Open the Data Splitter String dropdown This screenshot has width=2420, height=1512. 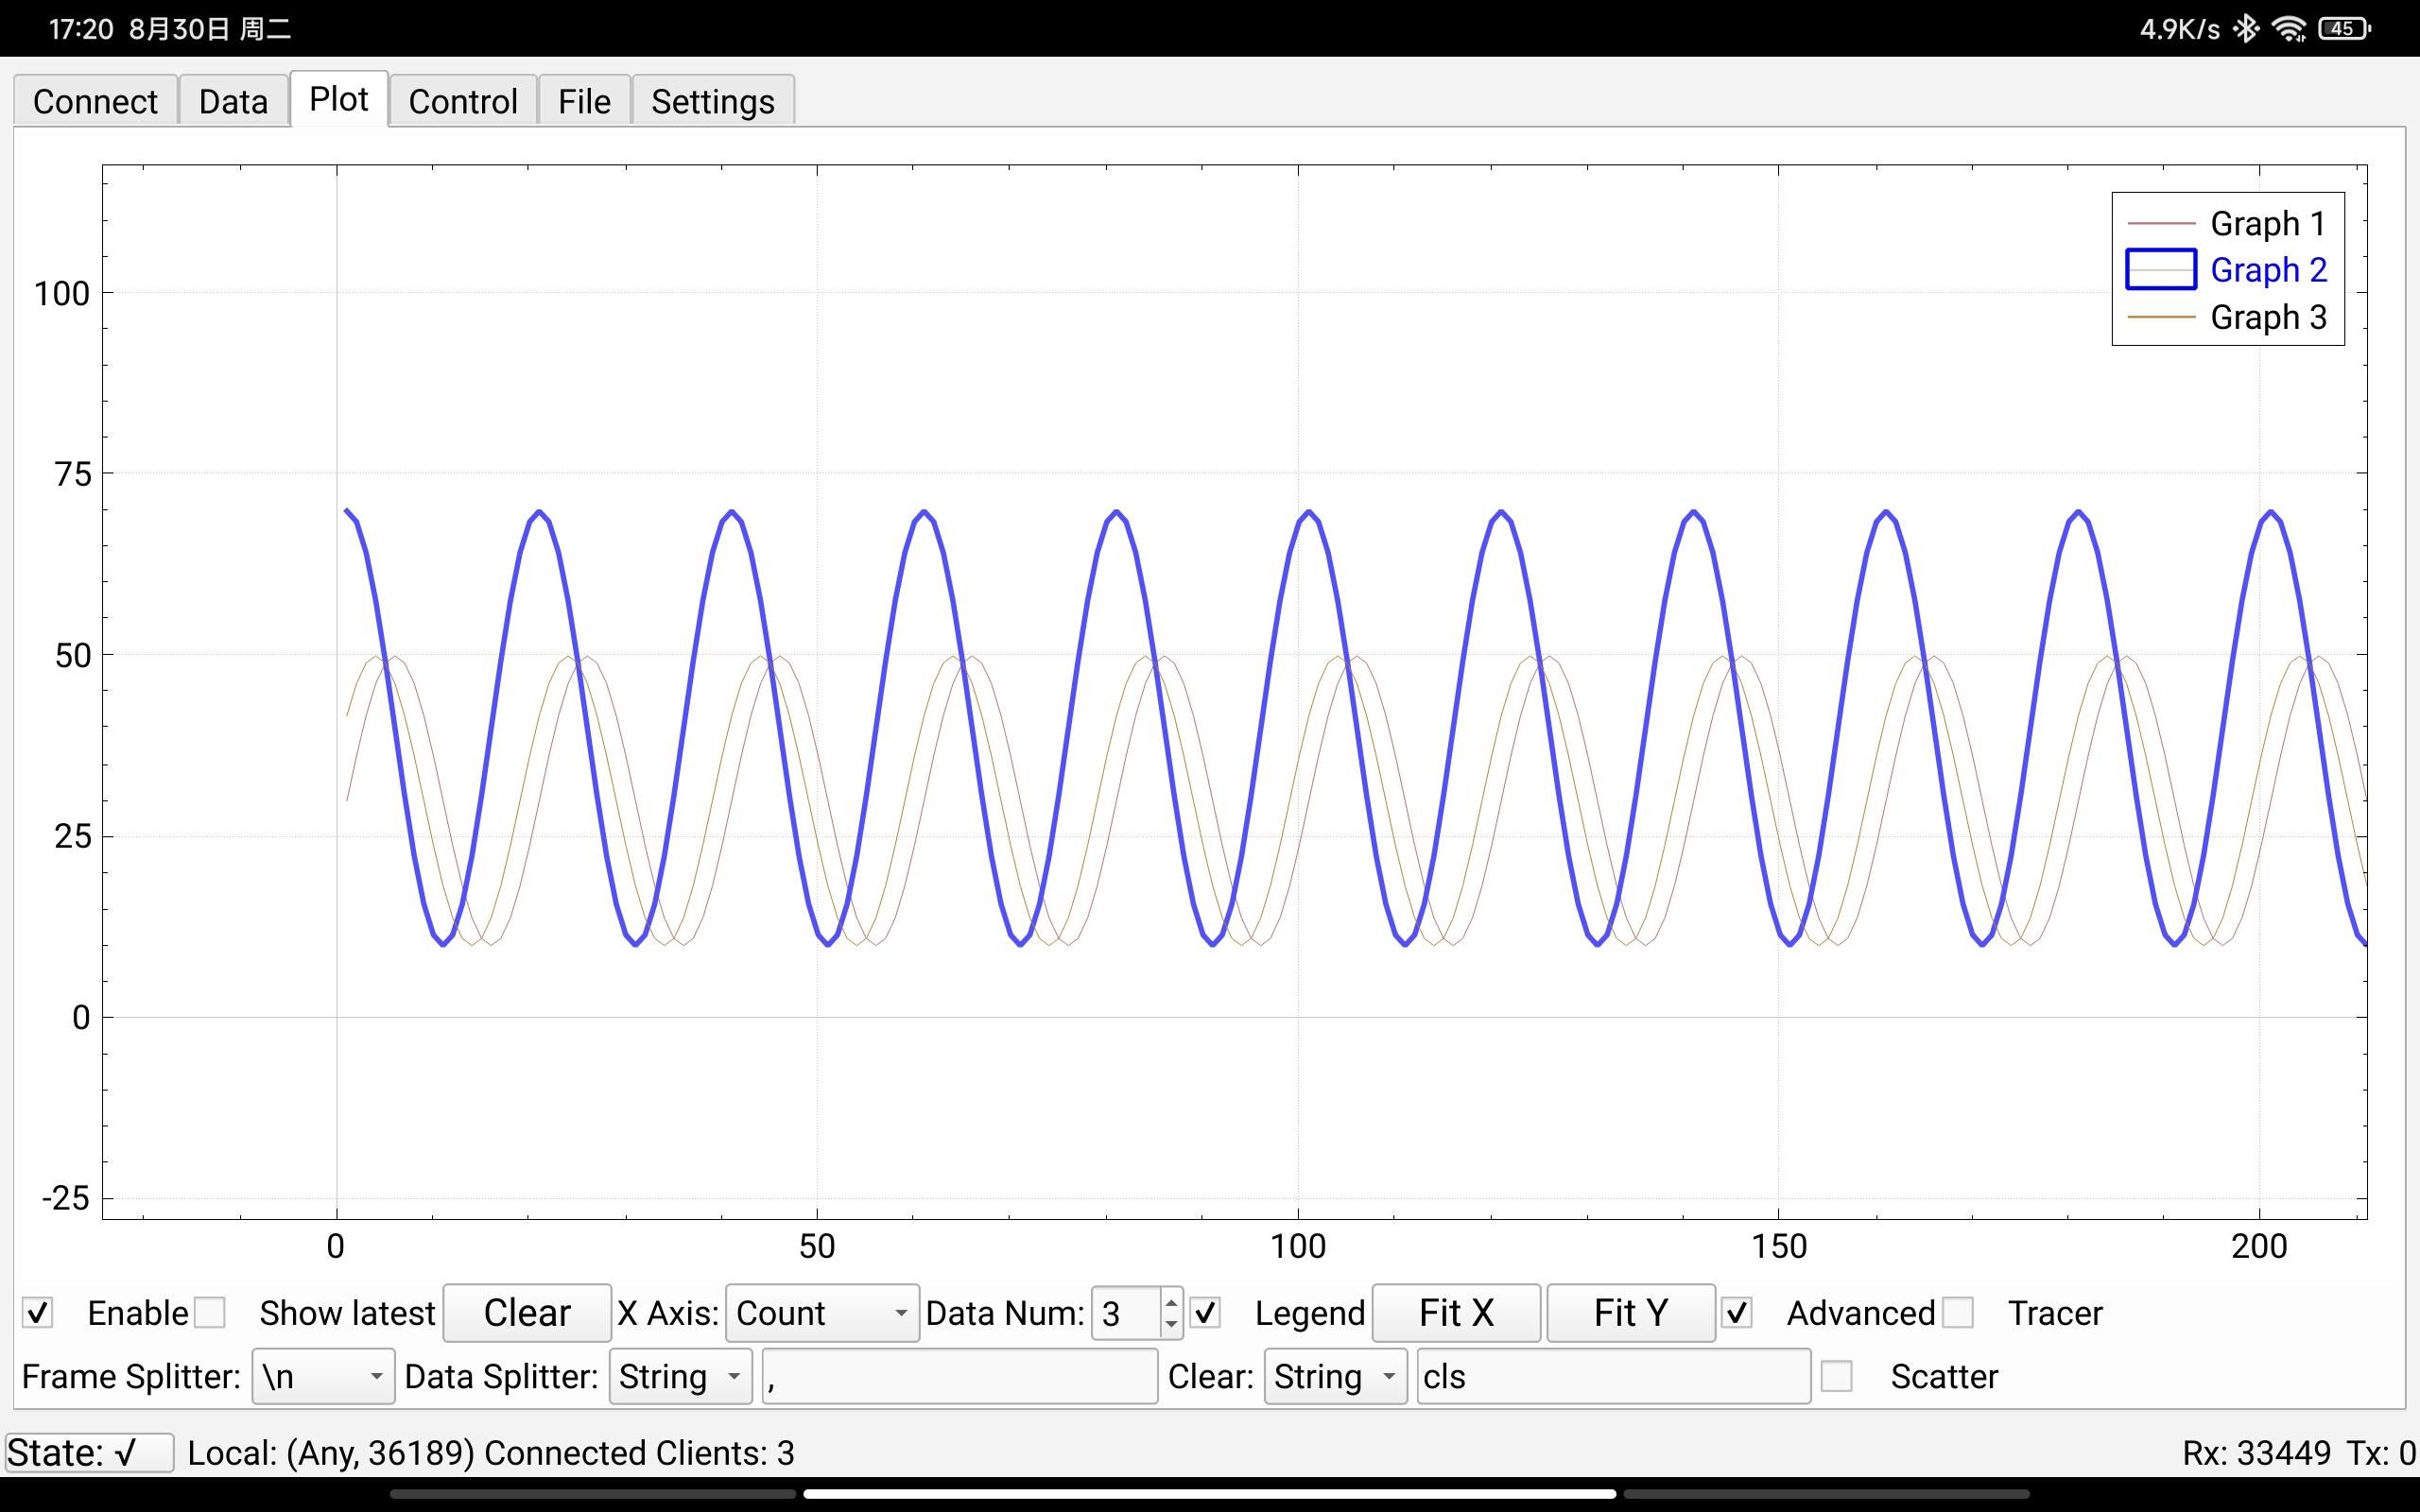pos(680,1376)
